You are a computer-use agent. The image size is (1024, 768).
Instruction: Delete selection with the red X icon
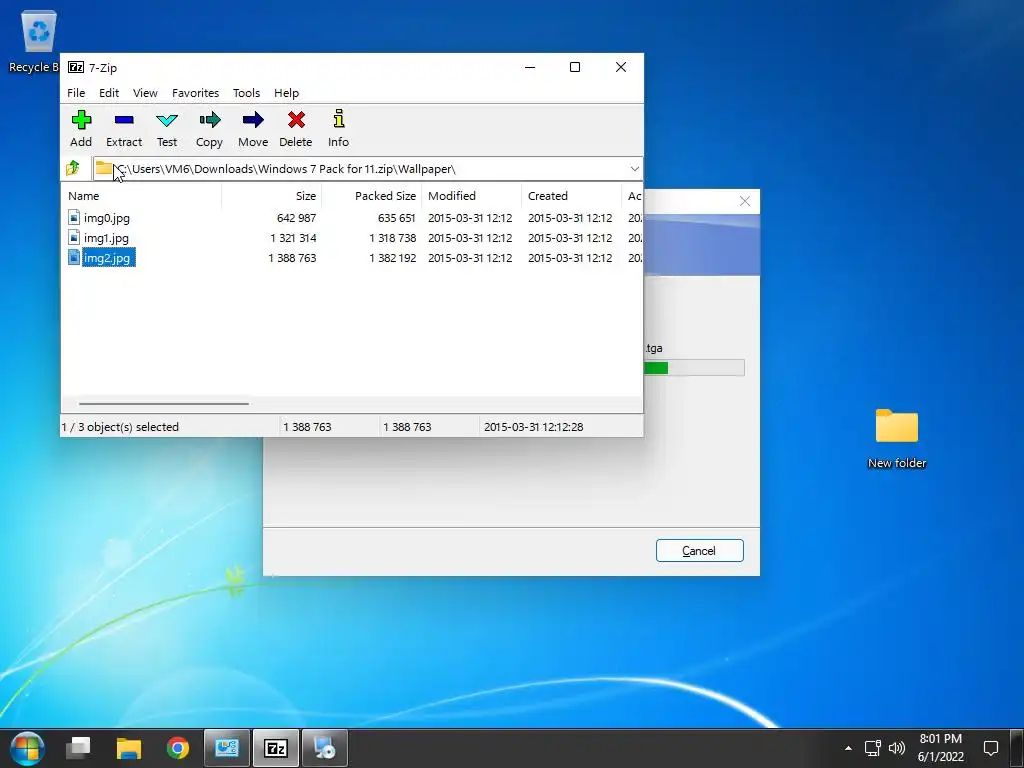pos(296,120)
